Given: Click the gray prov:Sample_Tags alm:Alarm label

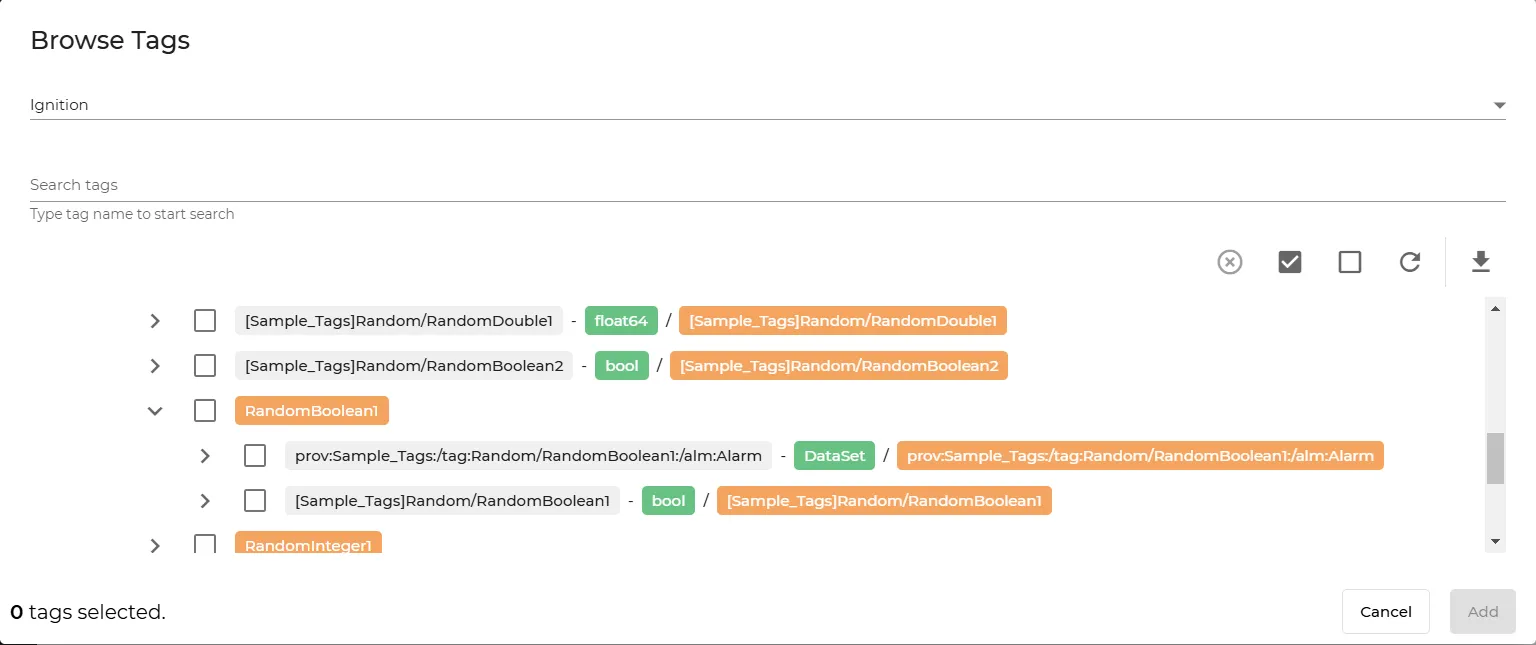Looking at the screenshot, I should point(528,456).
